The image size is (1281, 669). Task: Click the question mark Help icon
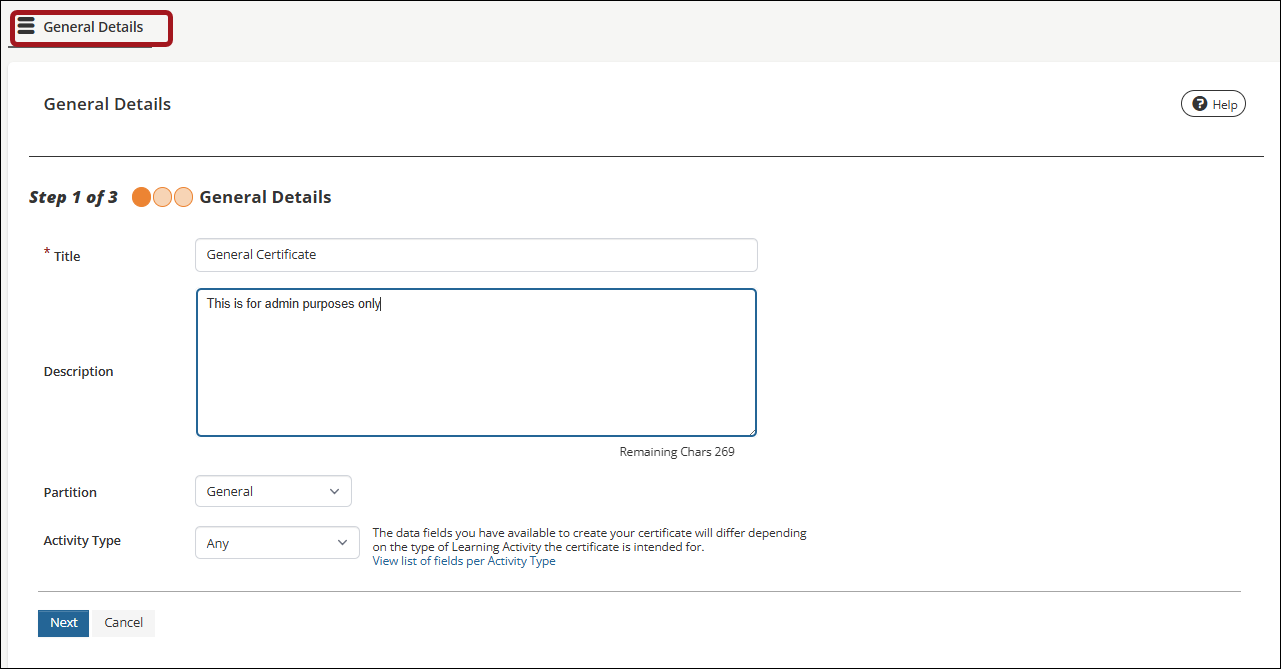click(x=1199, y=104)
